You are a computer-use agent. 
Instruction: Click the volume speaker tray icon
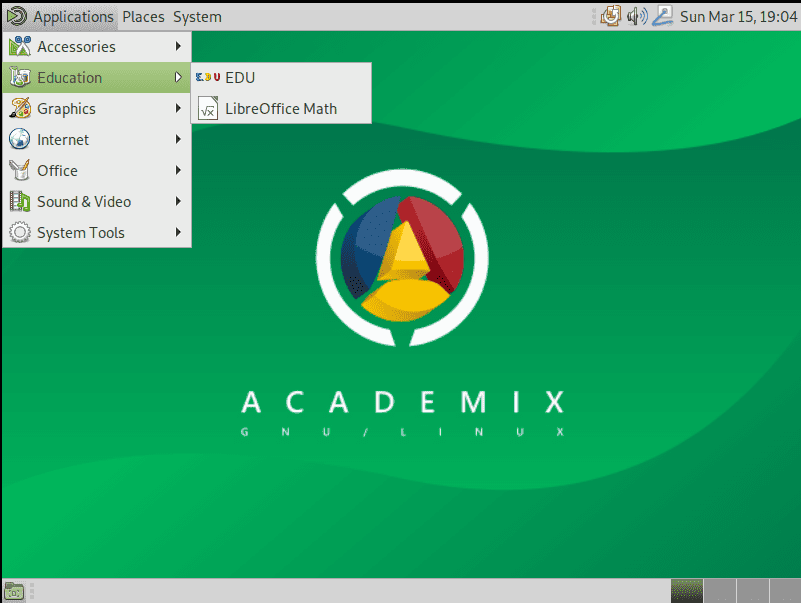click(x=637, y=16)
